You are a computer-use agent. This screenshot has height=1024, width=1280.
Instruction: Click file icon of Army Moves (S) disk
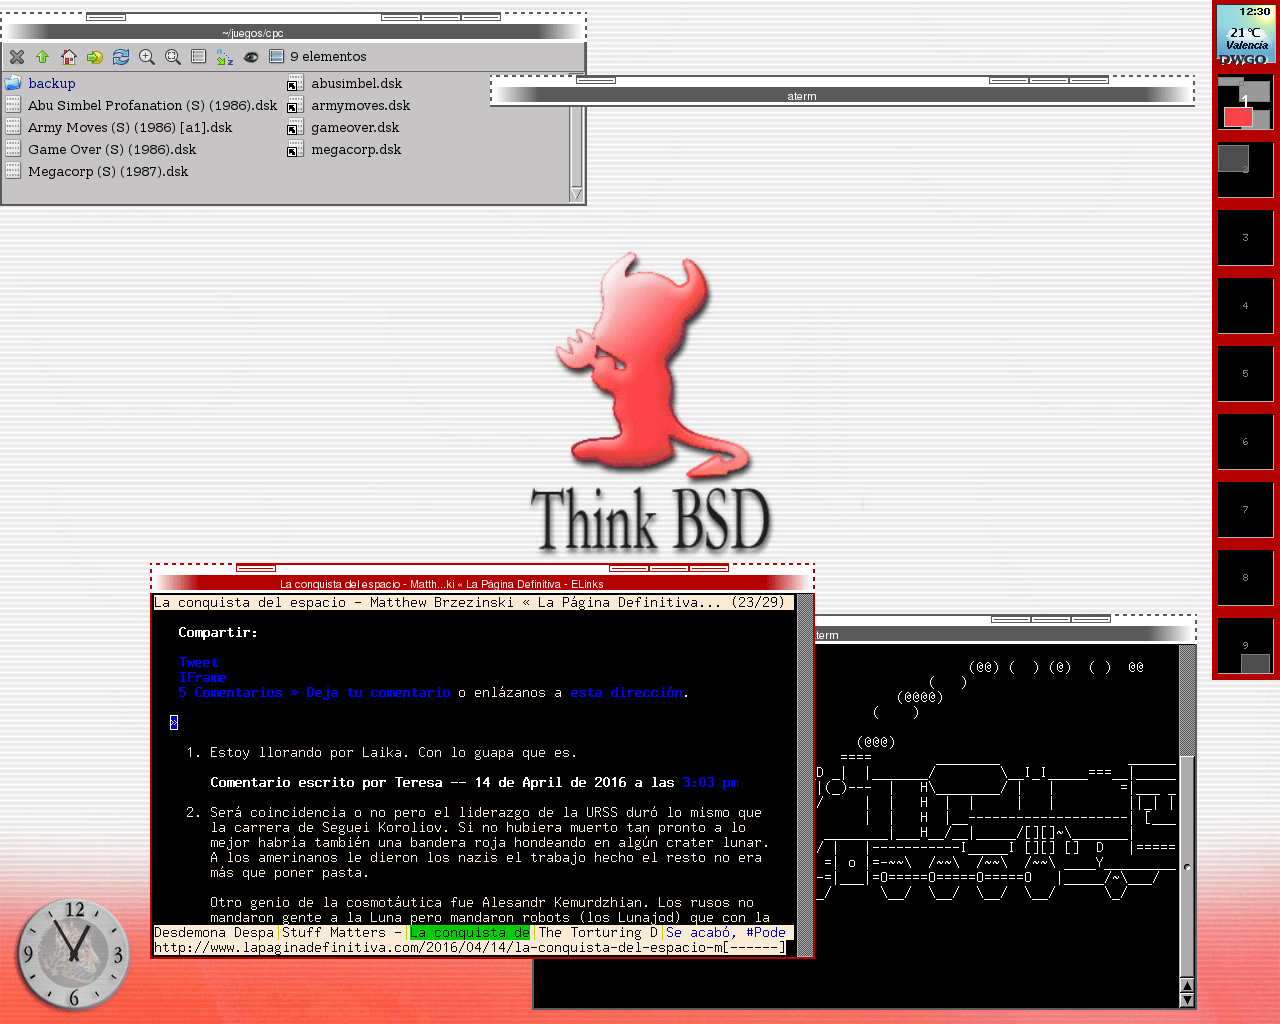(13, 127)
